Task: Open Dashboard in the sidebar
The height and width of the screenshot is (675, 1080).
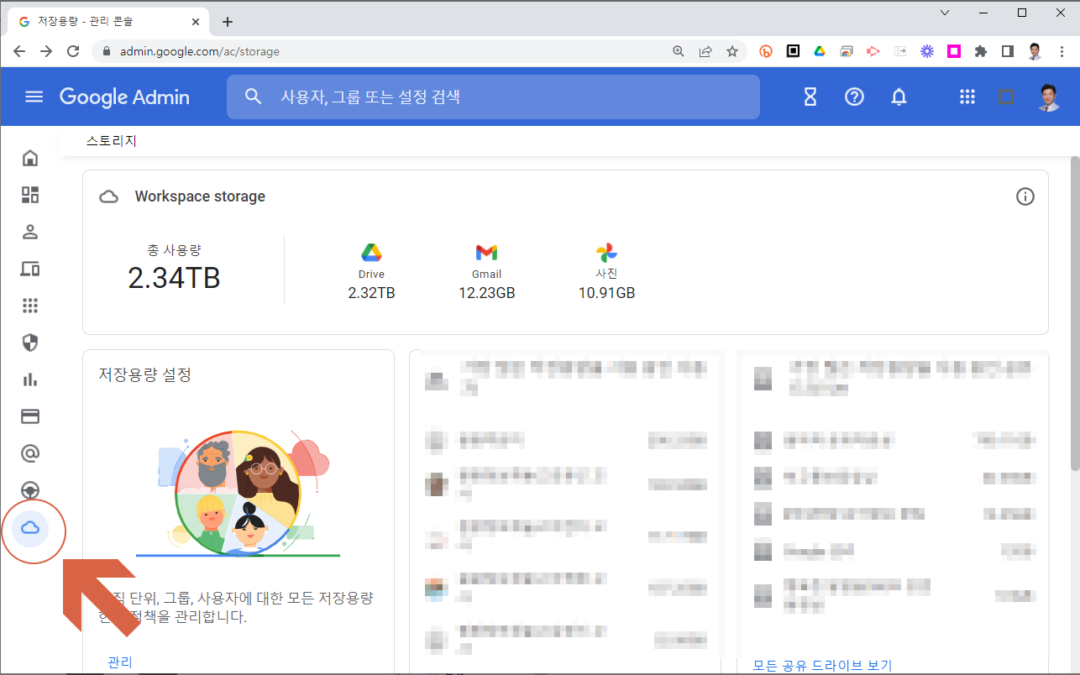Action: point(30,195)
